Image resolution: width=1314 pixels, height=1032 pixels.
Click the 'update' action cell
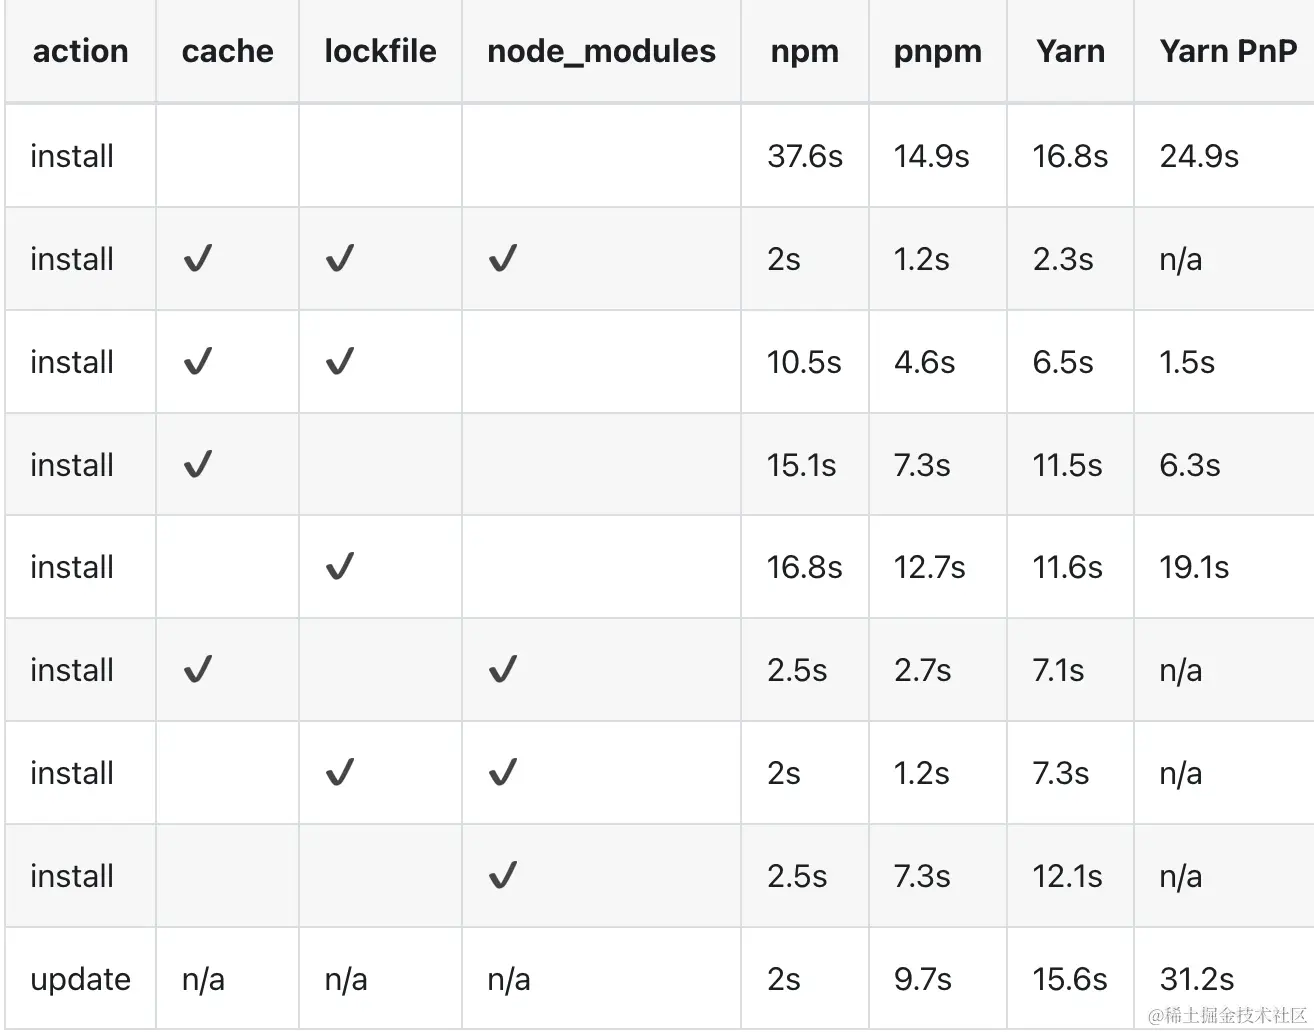(x=80, y=979)
